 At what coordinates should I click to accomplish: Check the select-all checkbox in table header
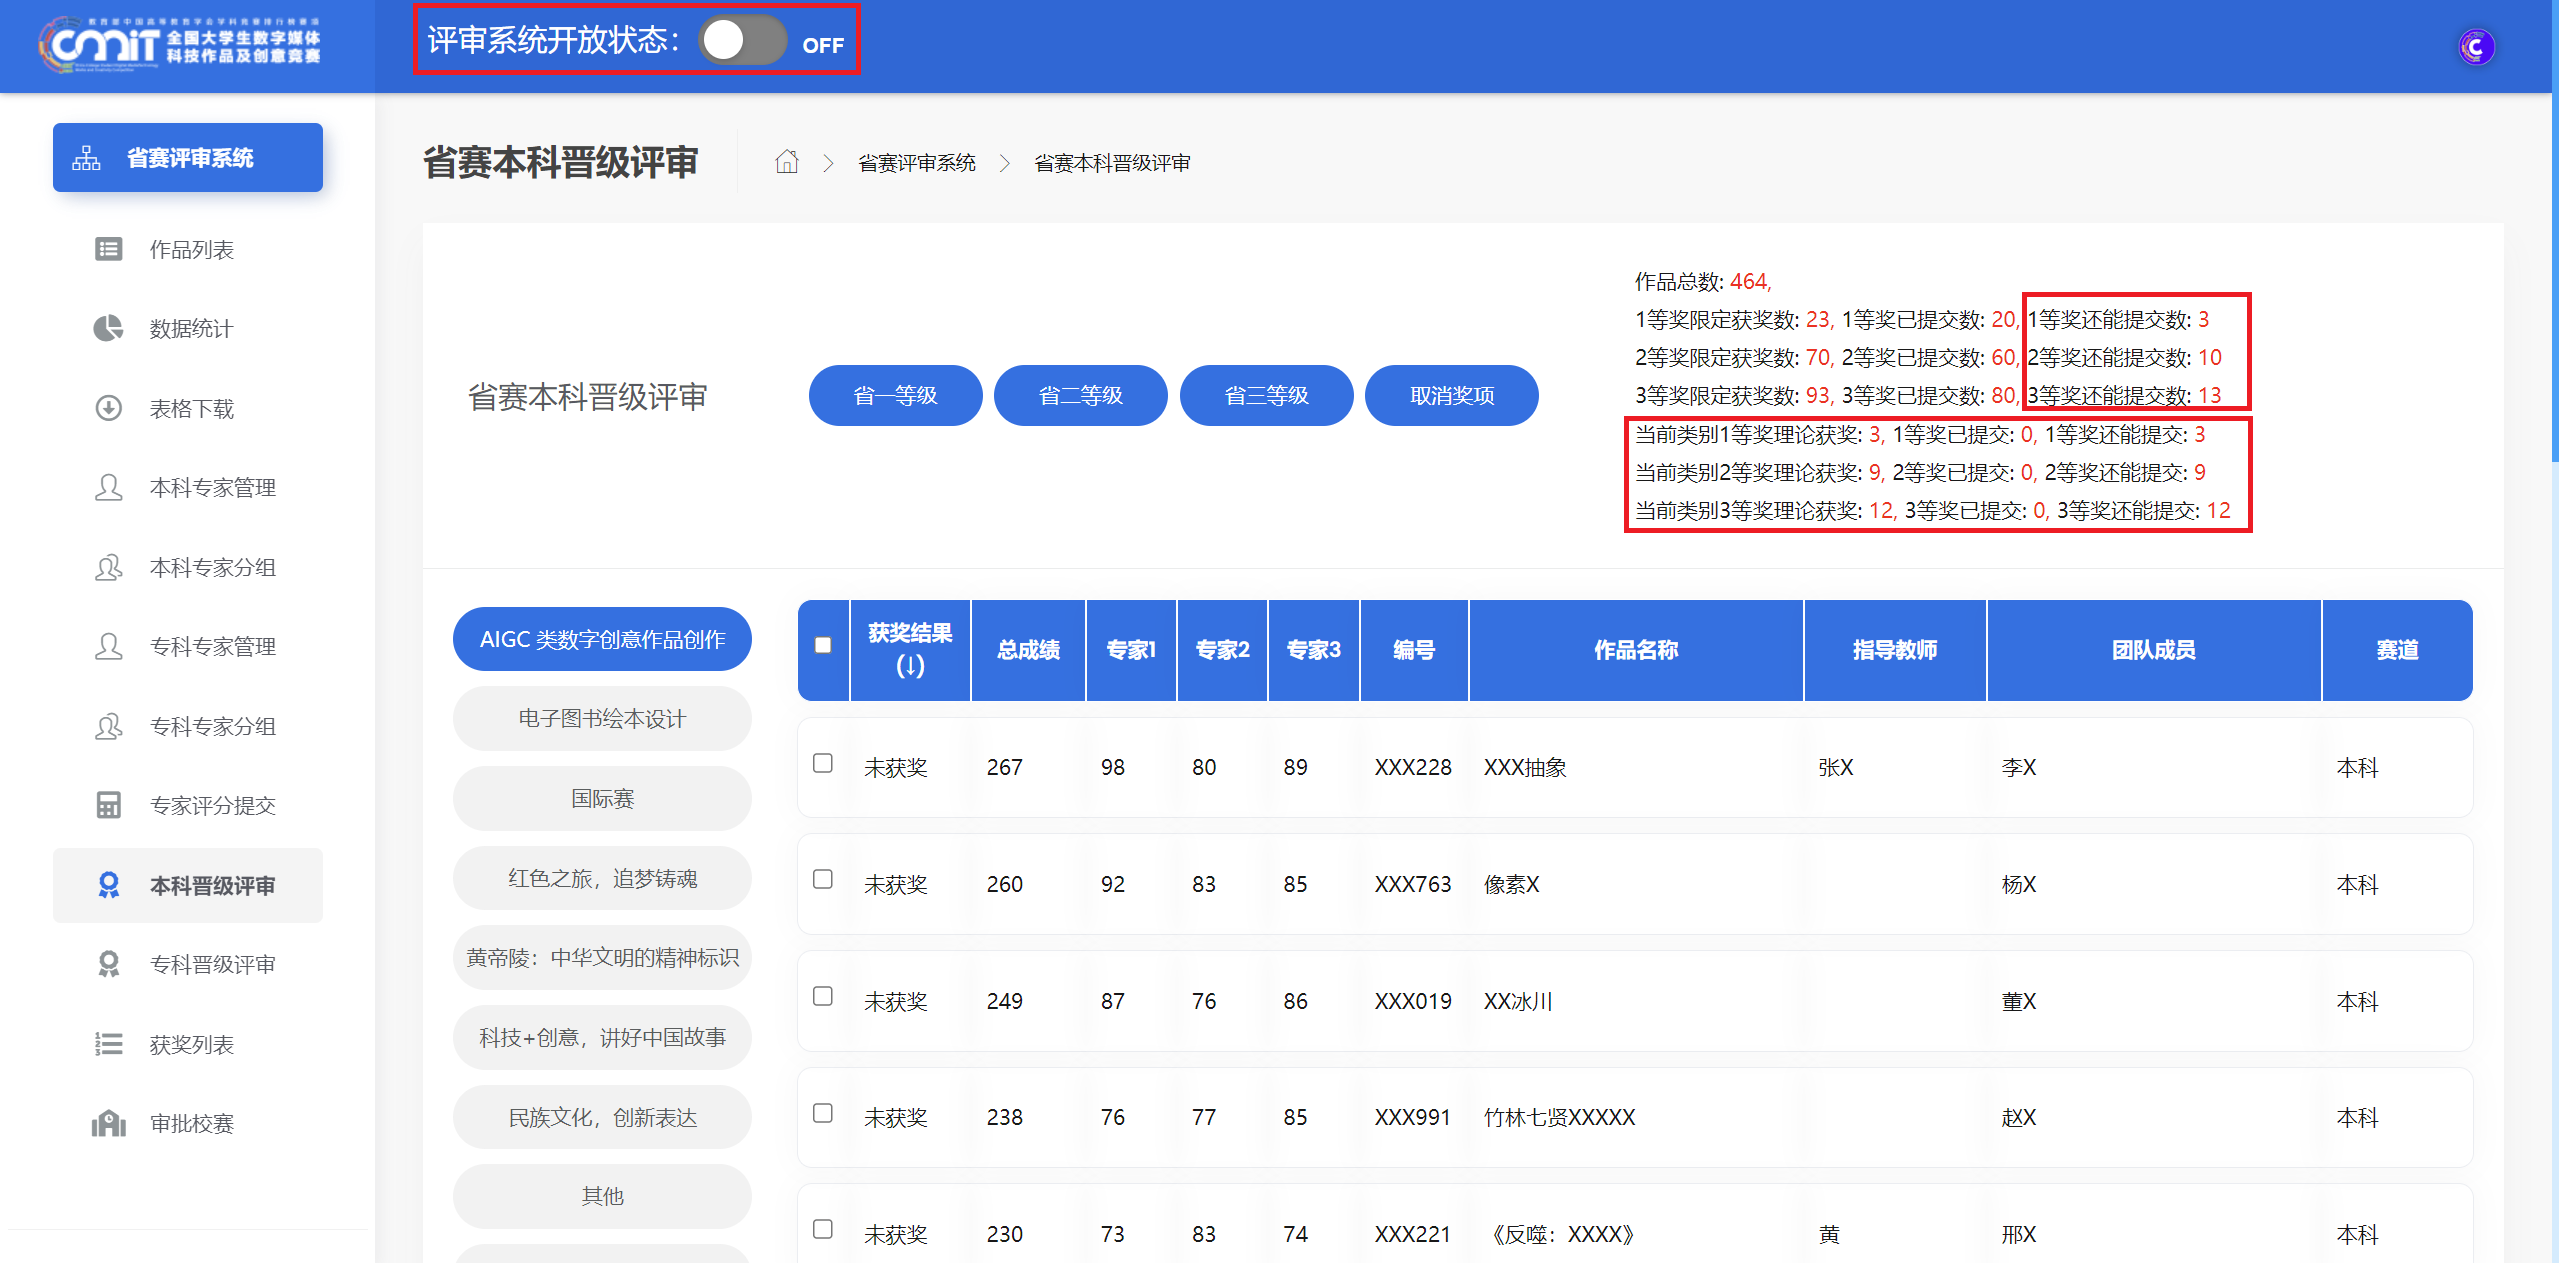point(823,646)
